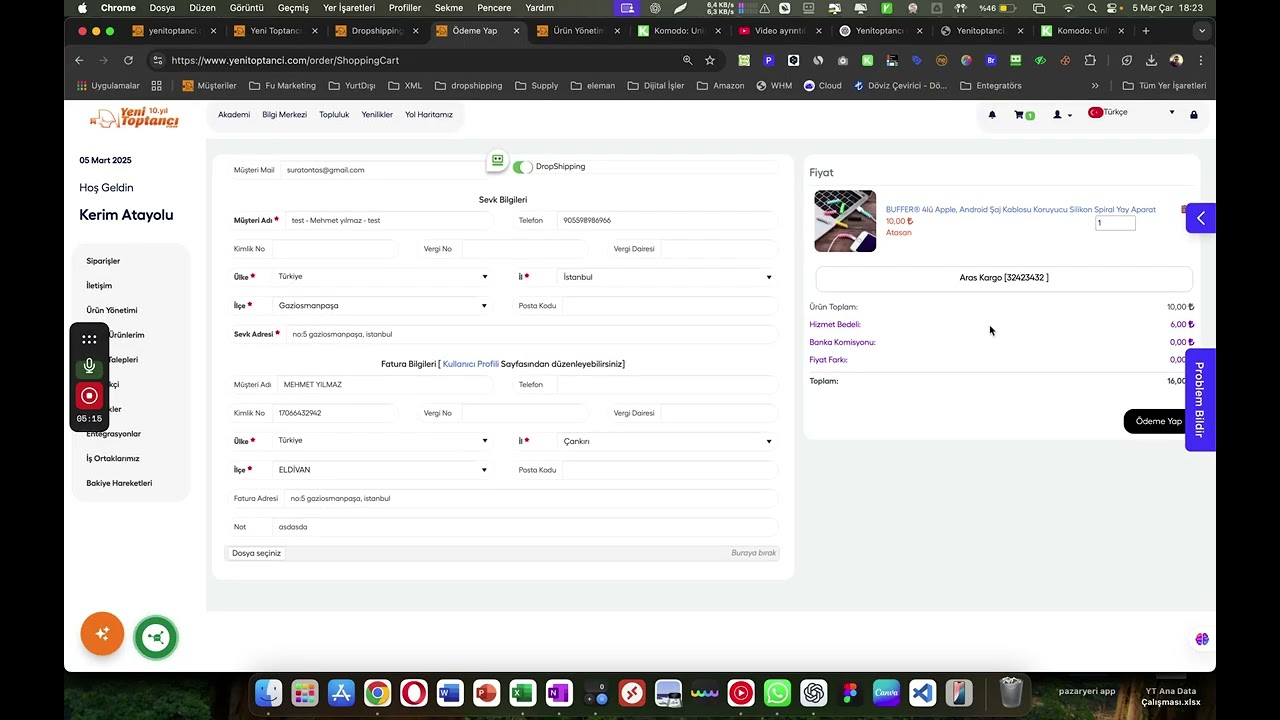The image size is (1280, 720).
Task: Open Bakiye Hareketleri in the sidebar
Action: coord(119,483)
